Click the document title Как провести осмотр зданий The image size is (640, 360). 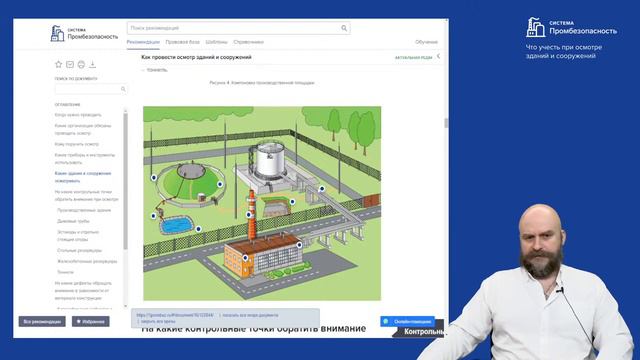[196, 57]
